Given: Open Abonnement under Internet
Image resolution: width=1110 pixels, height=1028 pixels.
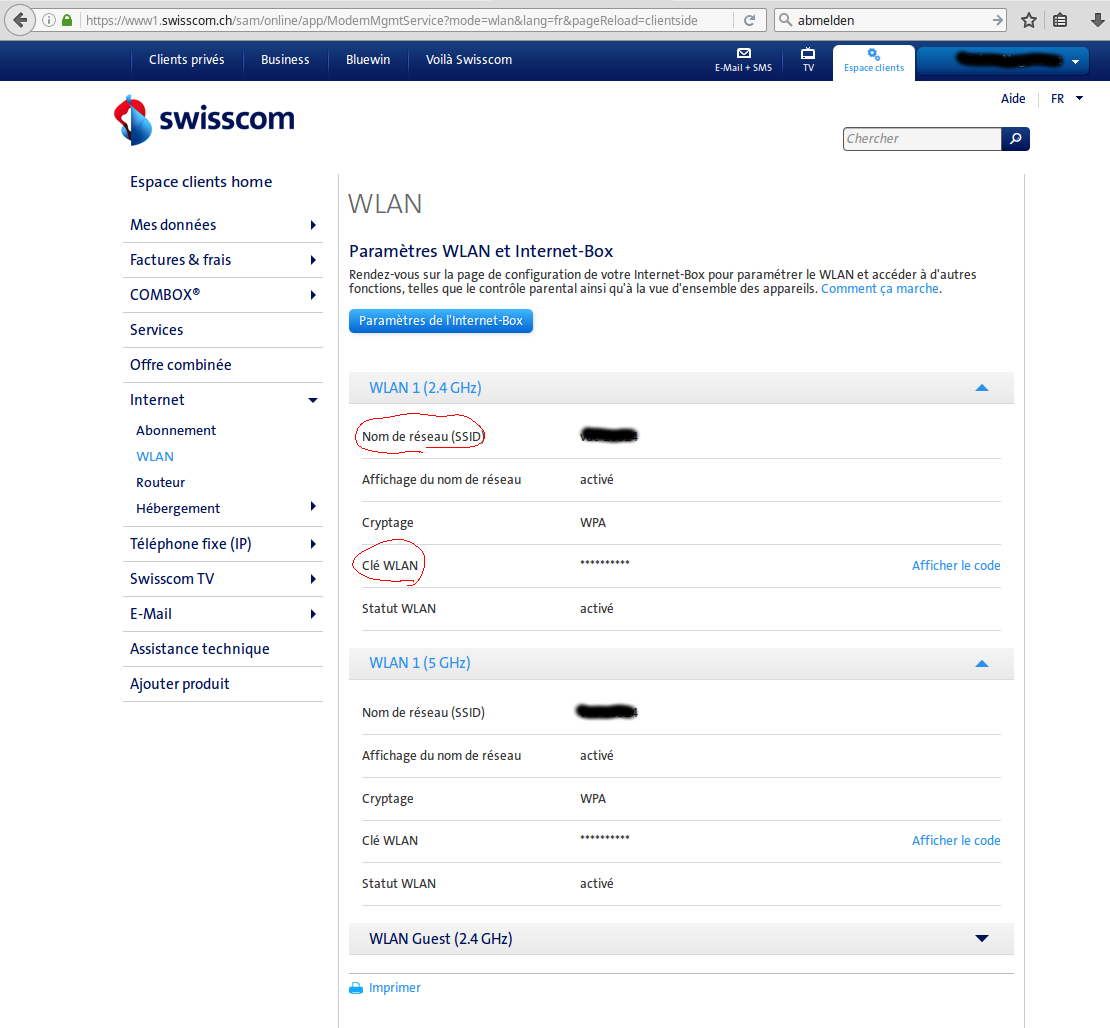Looking at the screenshot, I should [176, 430].
